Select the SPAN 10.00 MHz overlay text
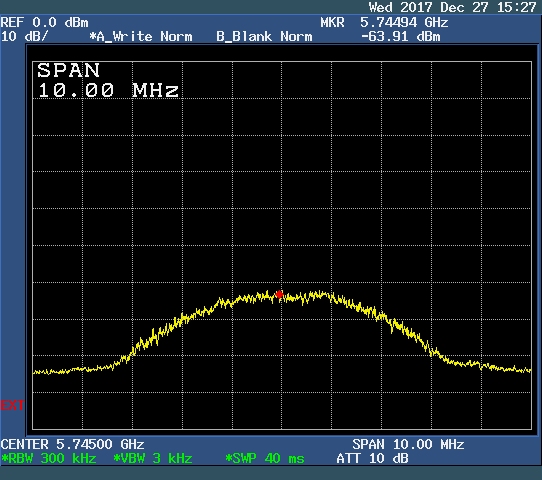Image resolution: width=542 pixels, height=480 pixels. point(108,80)
